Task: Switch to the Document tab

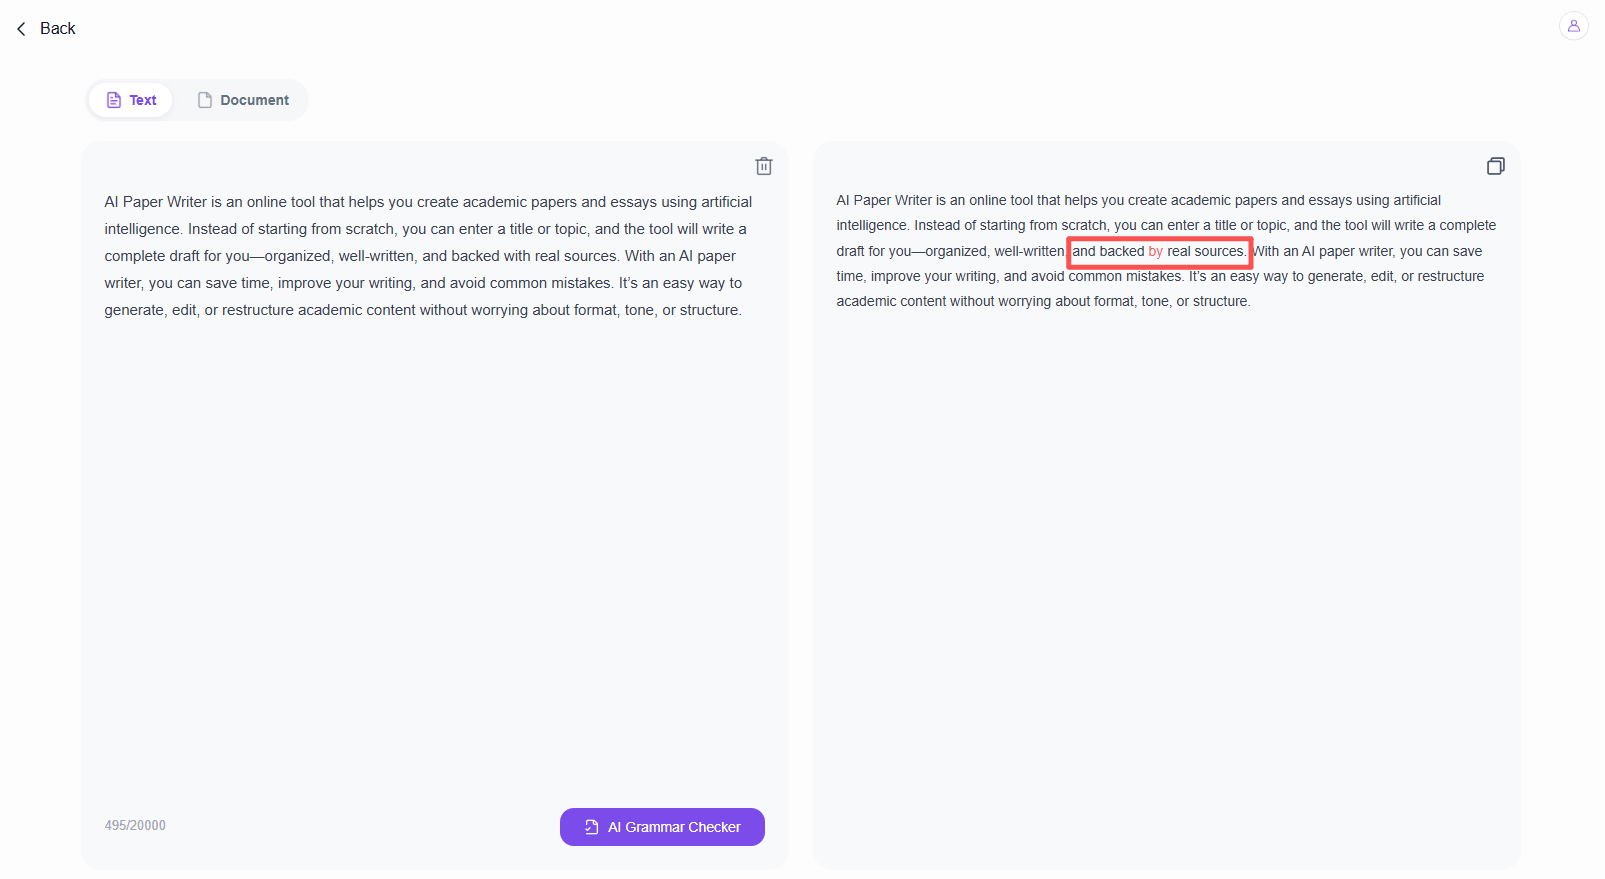Action: [243, 100]
